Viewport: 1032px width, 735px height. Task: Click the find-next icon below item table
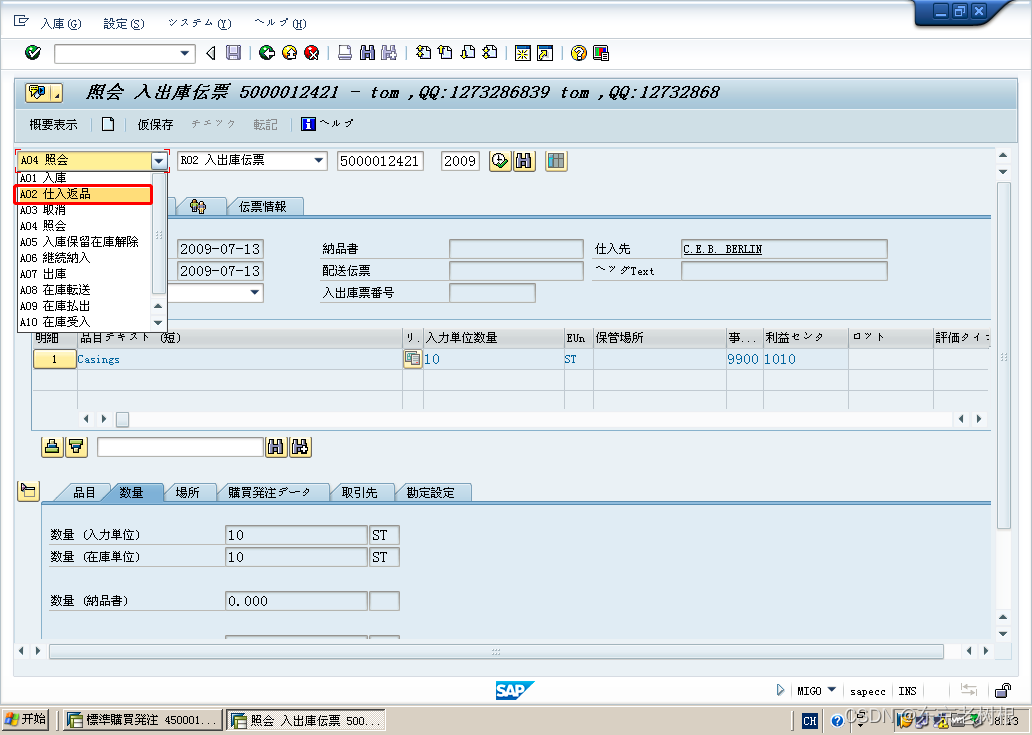pos(300,447)
